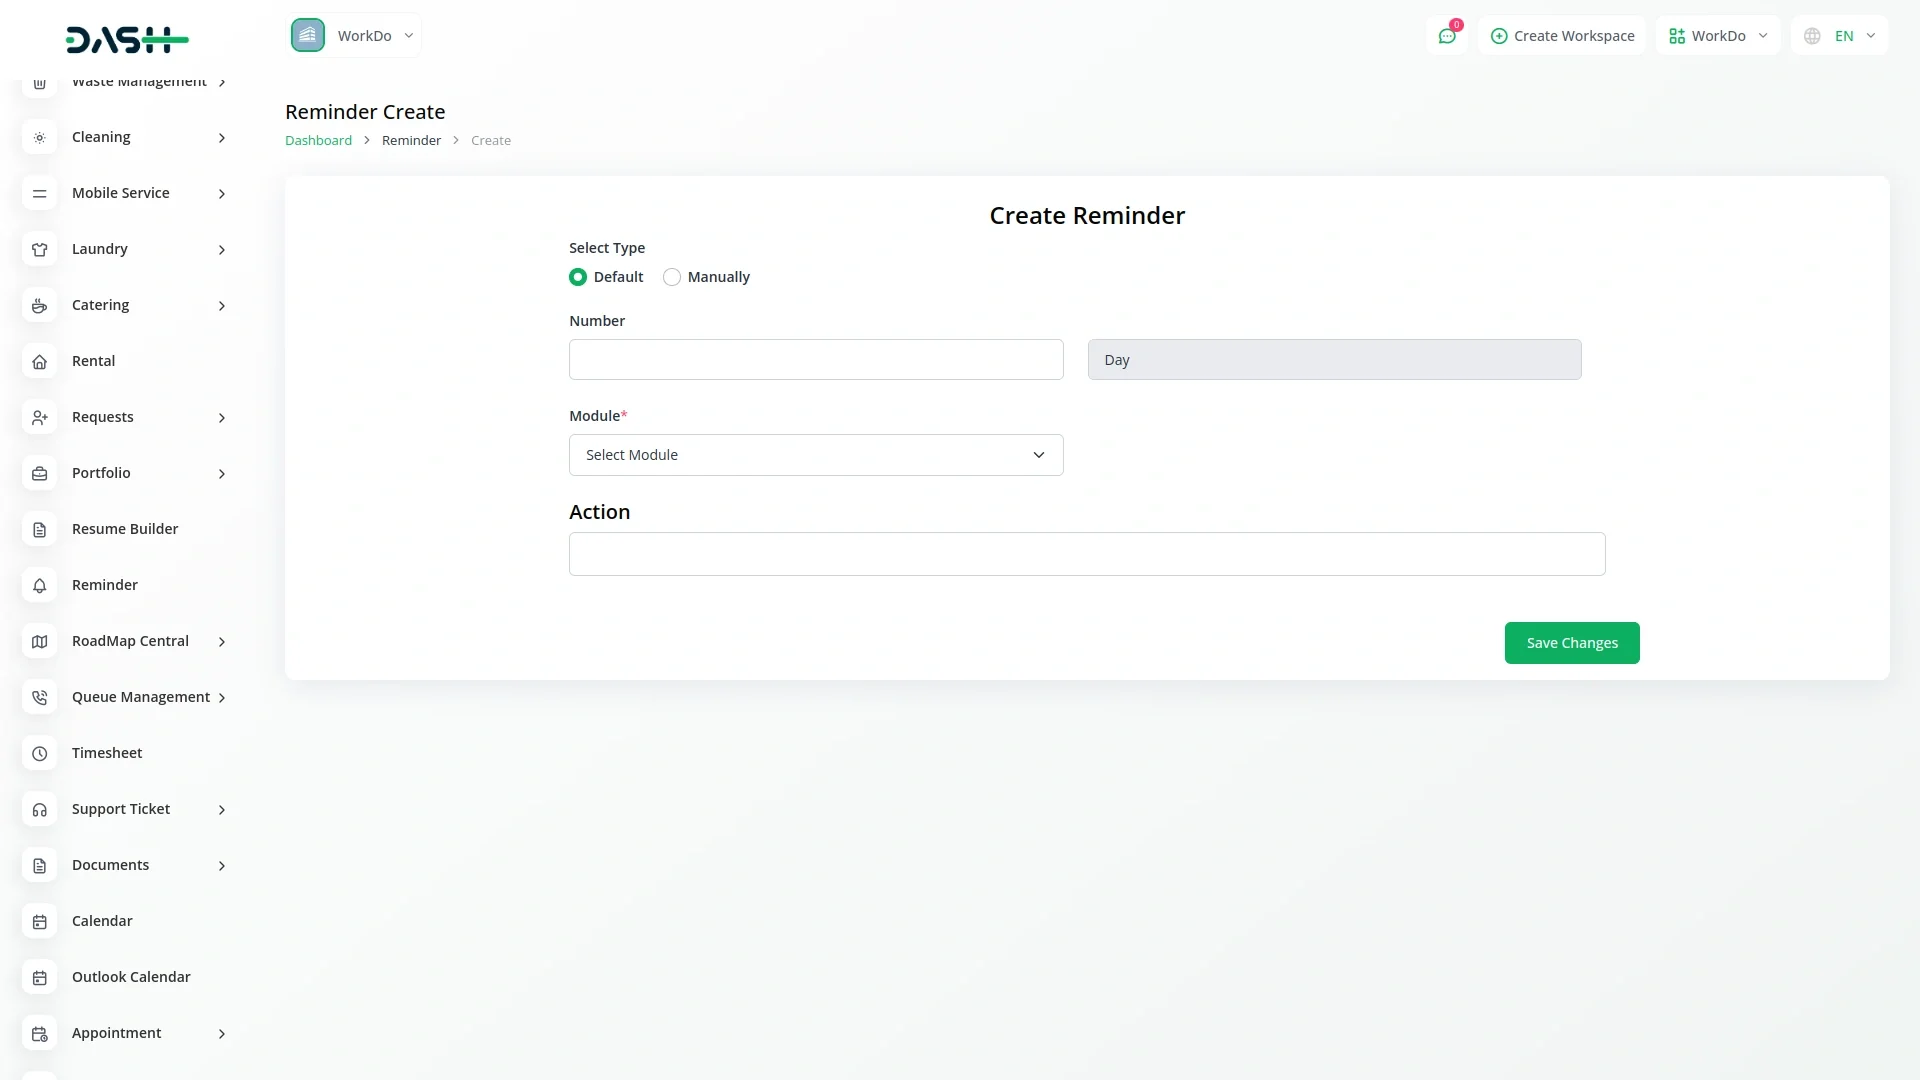
Task: Select the Manually type radio button
Action: click(672, 277)
